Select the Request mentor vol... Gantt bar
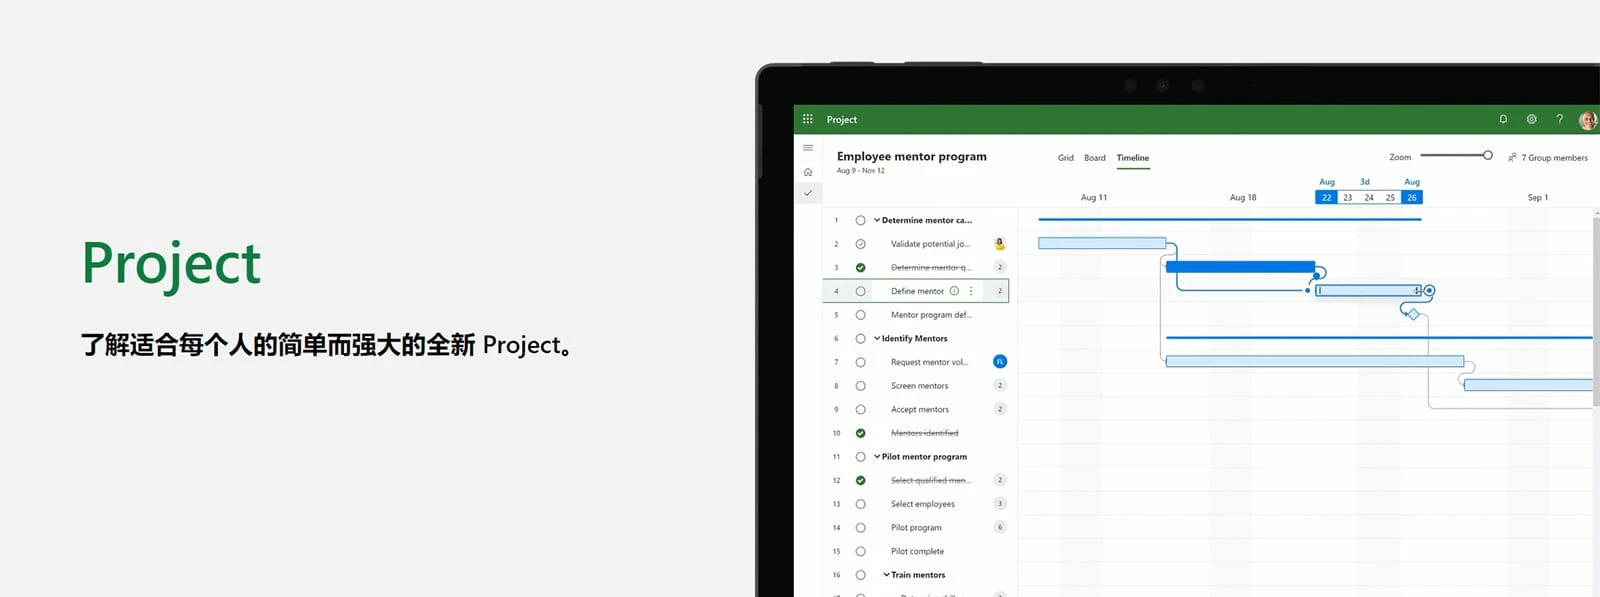This screenshot has width=1600, height=597. 1315,361
